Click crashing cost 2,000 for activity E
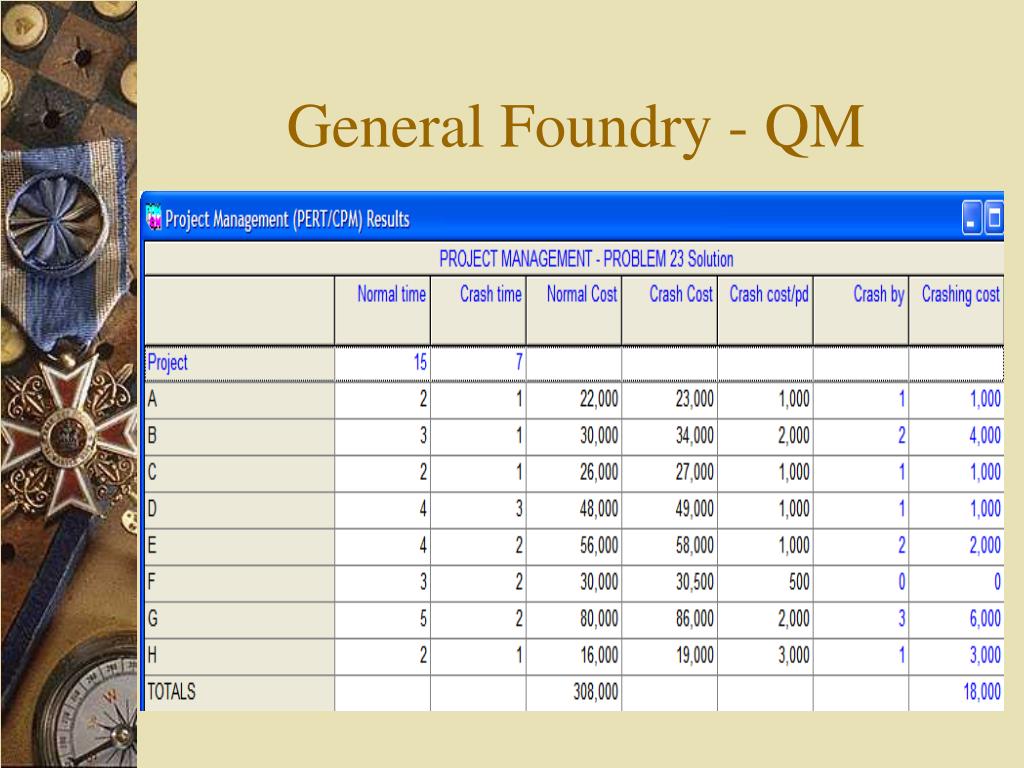This screenshot has width=1024, height=768. pos(985,545)
